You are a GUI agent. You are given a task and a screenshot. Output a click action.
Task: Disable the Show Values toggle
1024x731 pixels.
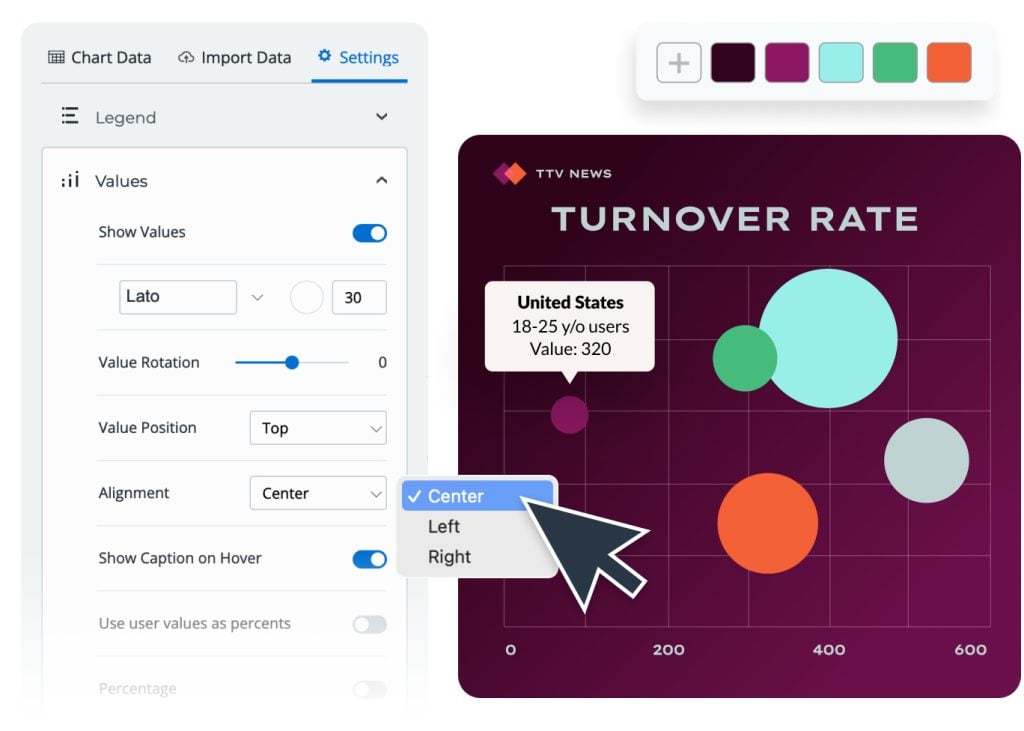tap(369, 232)
